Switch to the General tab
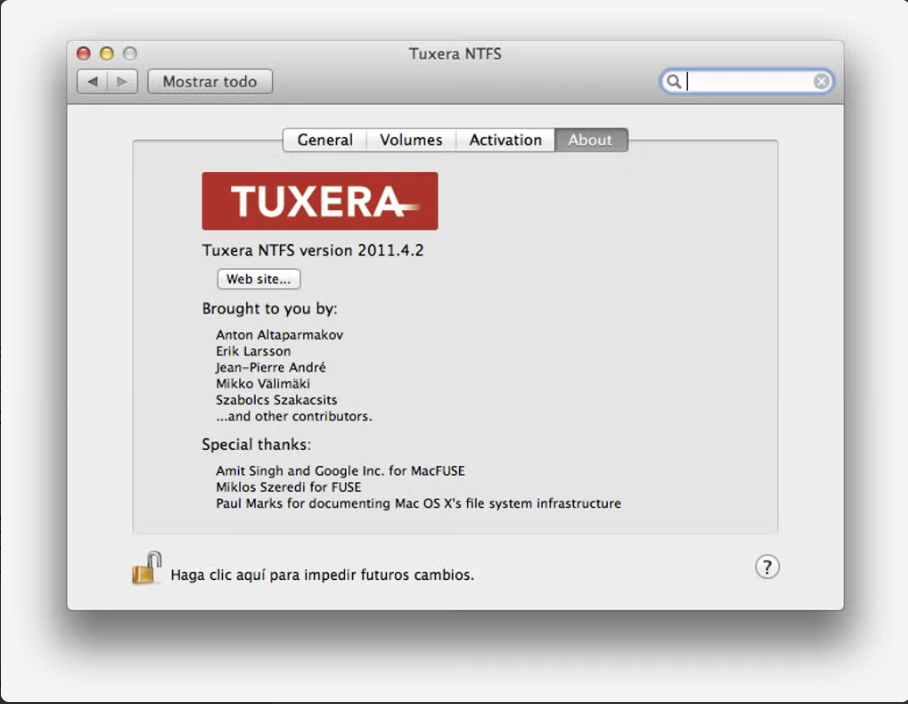The width and height of the screenshot is (908, 704). 324,140
